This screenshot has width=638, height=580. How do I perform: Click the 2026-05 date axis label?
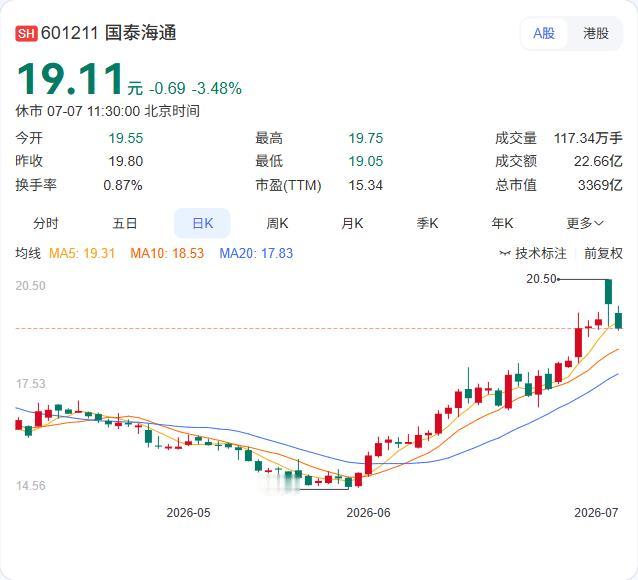tap(188, 512)
